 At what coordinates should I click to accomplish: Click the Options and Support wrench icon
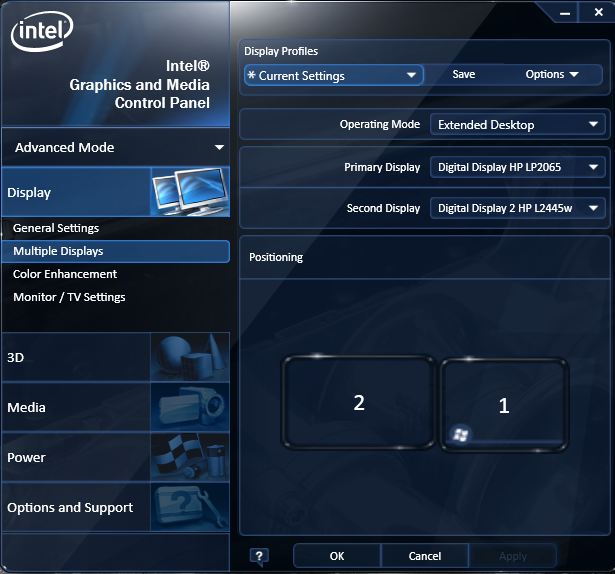click(x=190, y=507)
